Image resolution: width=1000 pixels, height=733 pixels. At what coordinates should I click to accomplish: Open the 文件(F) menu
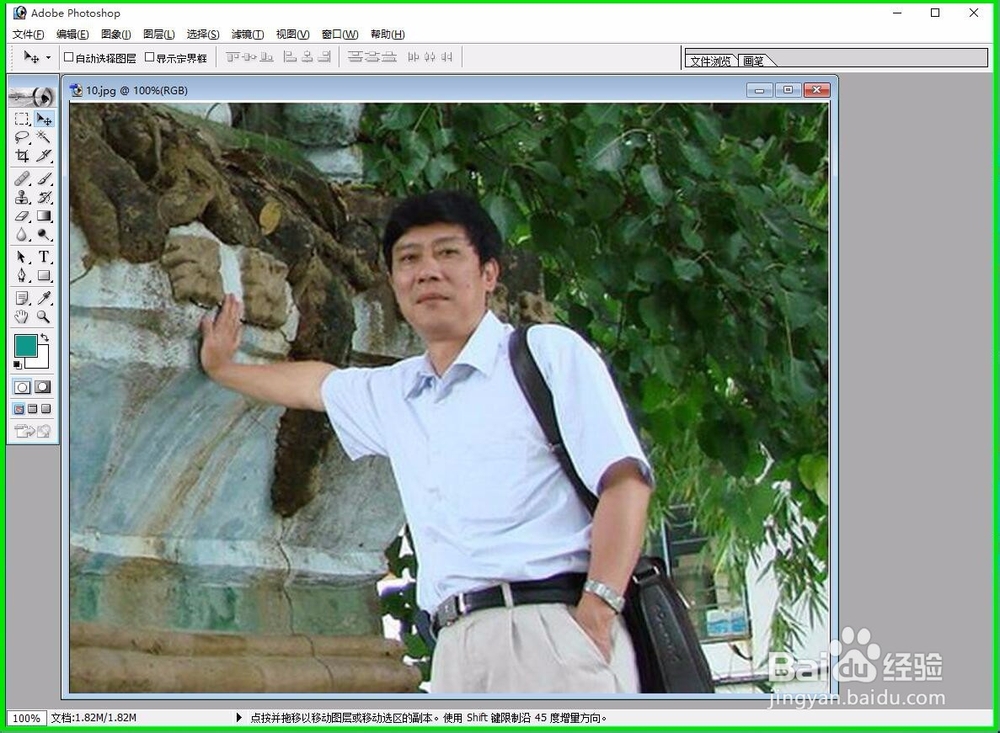pos(28,34)
